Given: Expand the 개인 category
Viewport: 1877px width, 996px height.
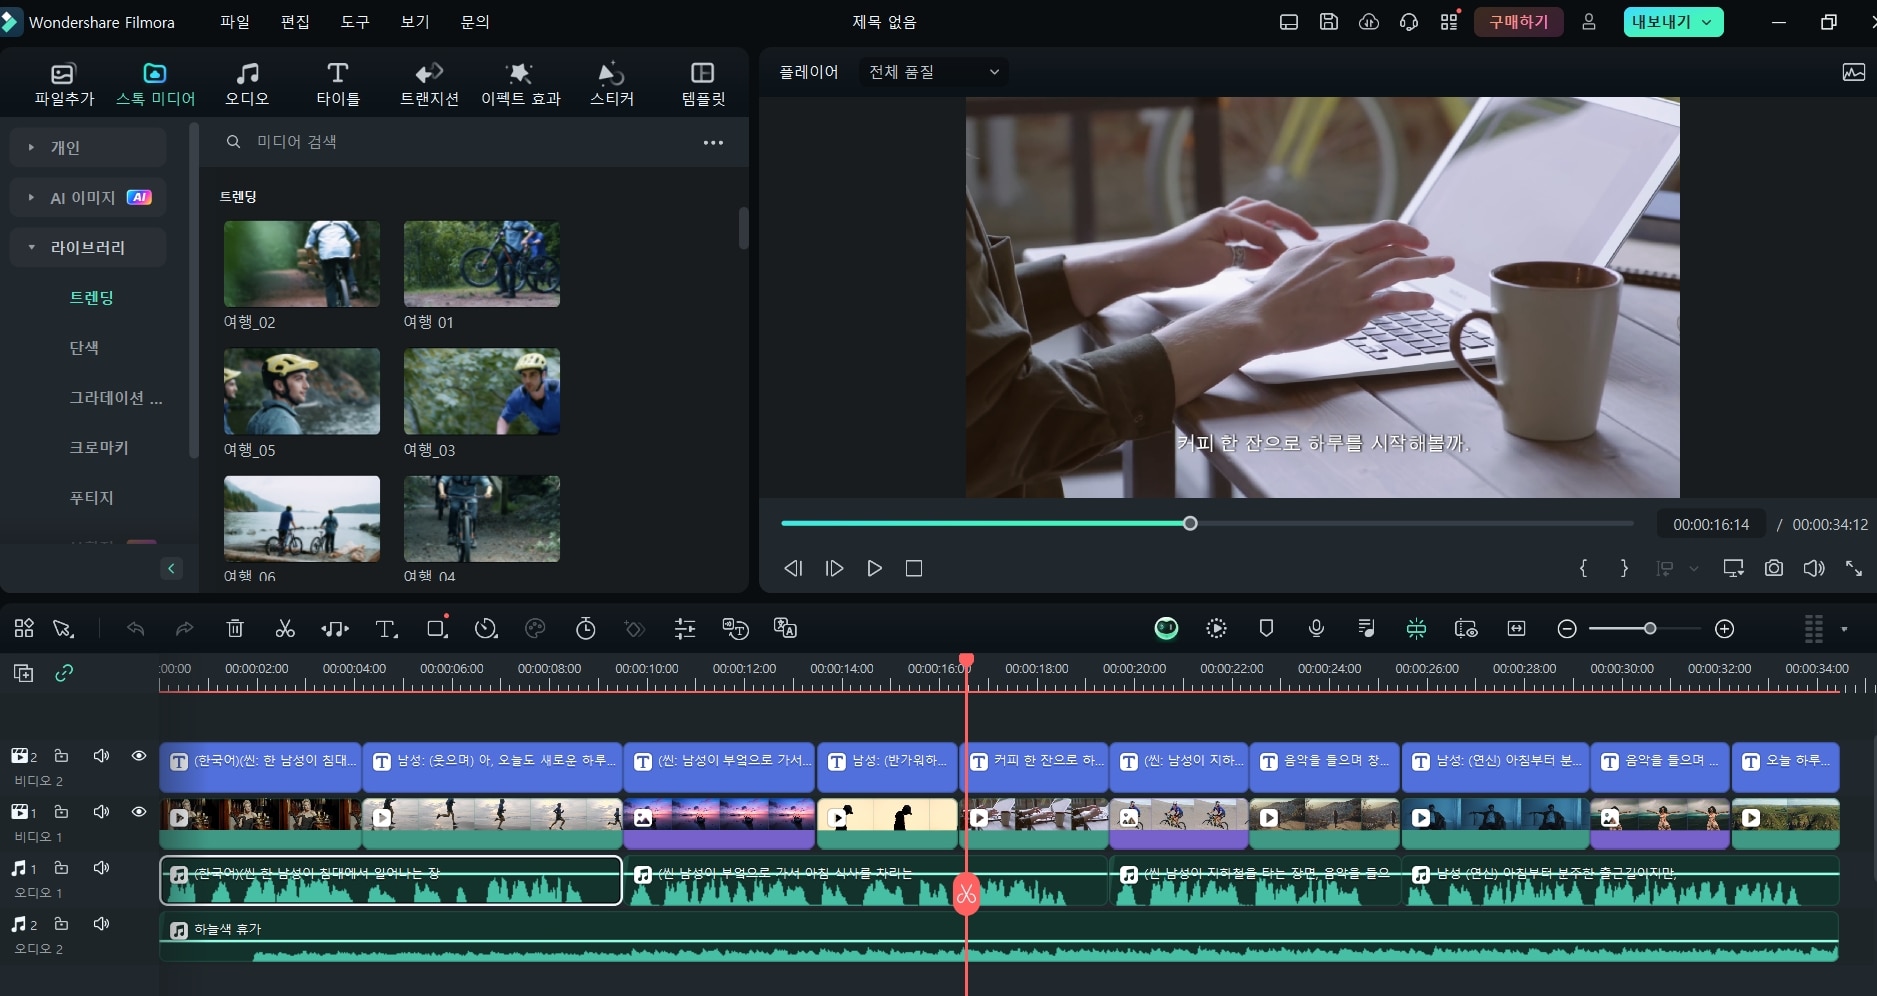Looking at the screenshot, I should coord(31,147).
